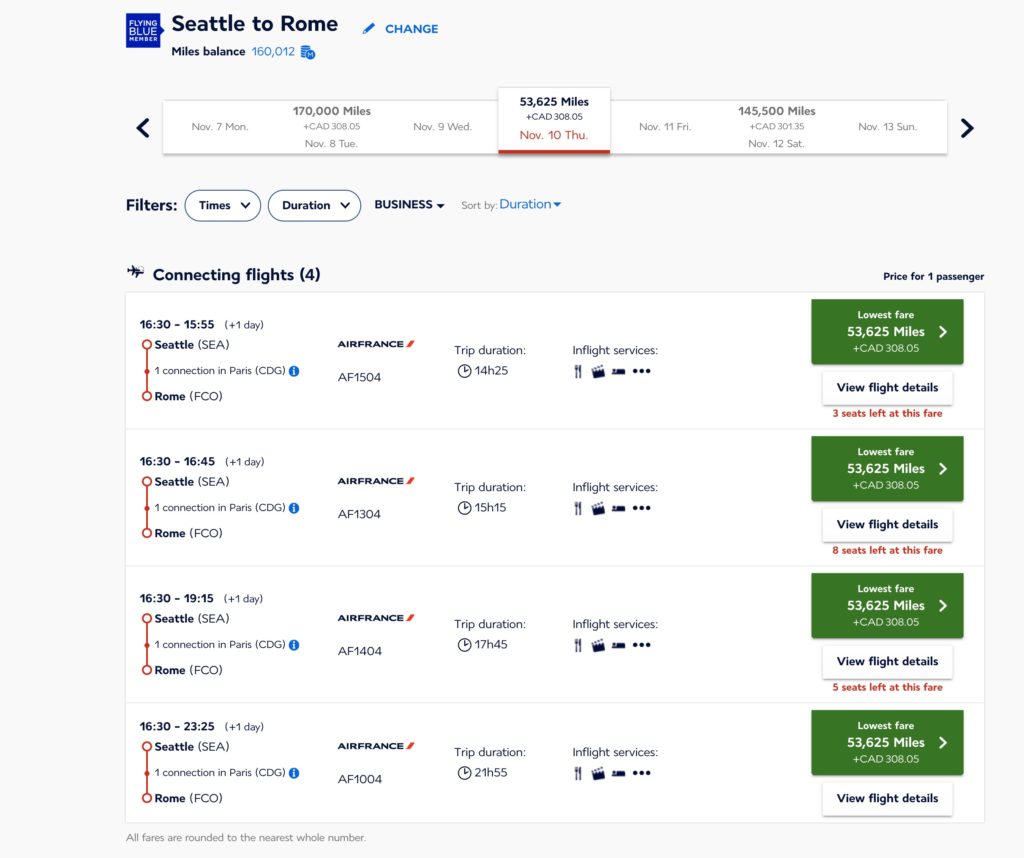1024x858 pixels.
Task: Click the airplane icon beside Connecting flights
Action: coord(135,272)
